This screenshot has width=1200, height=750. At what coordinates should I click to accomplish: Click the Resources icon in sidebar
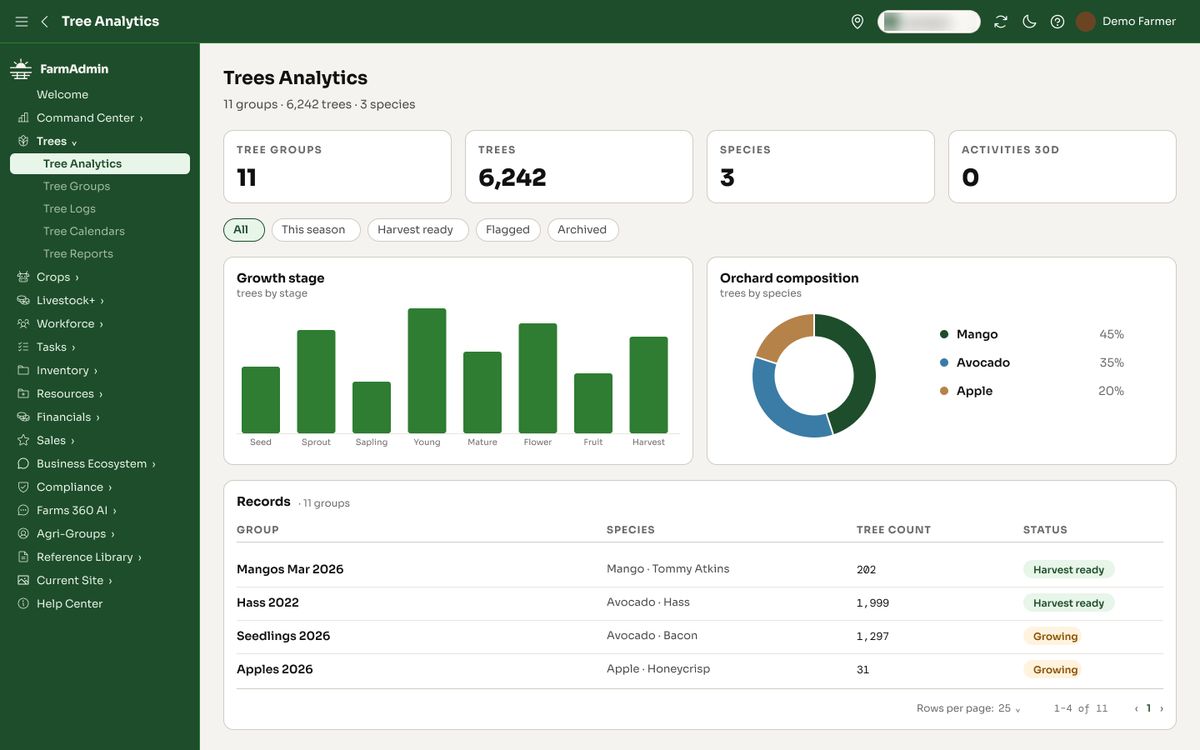pos(23,394)
